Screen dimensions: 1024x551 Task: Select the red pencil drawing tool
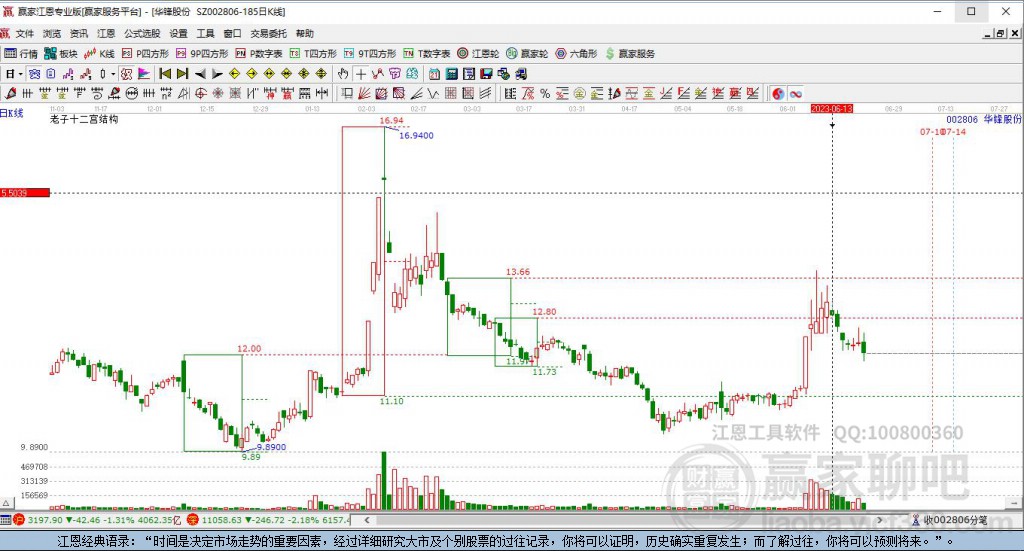pyautogui.click(x=9, y=93)
